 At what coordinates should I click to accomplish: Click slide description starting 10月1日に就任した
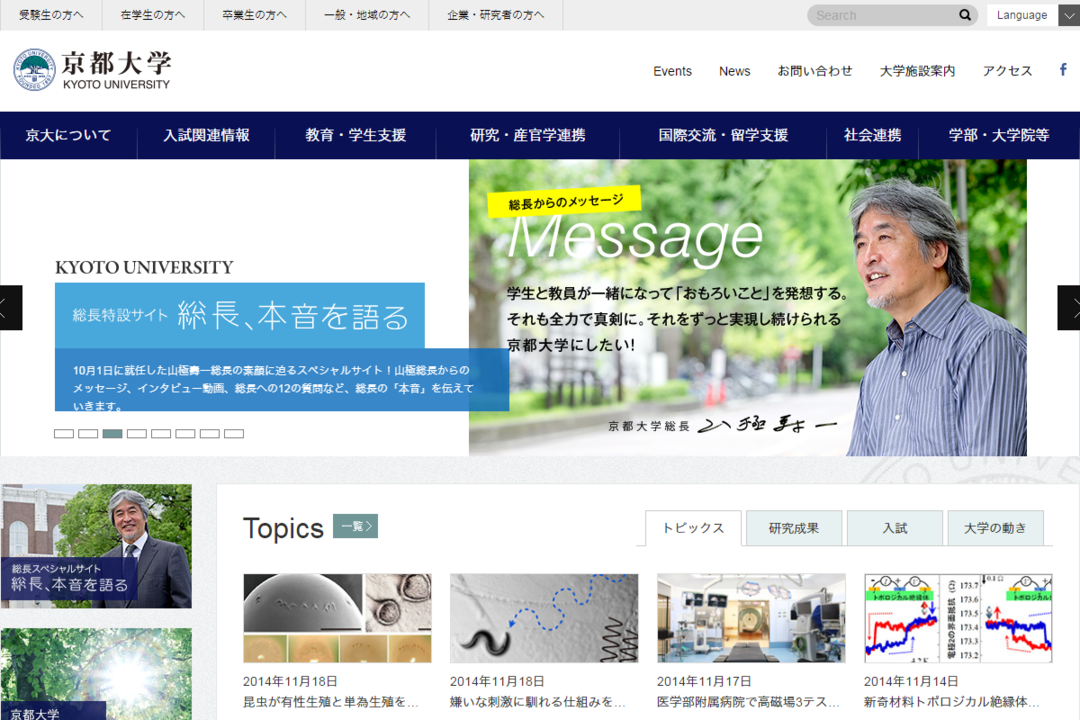coord(274,388)
